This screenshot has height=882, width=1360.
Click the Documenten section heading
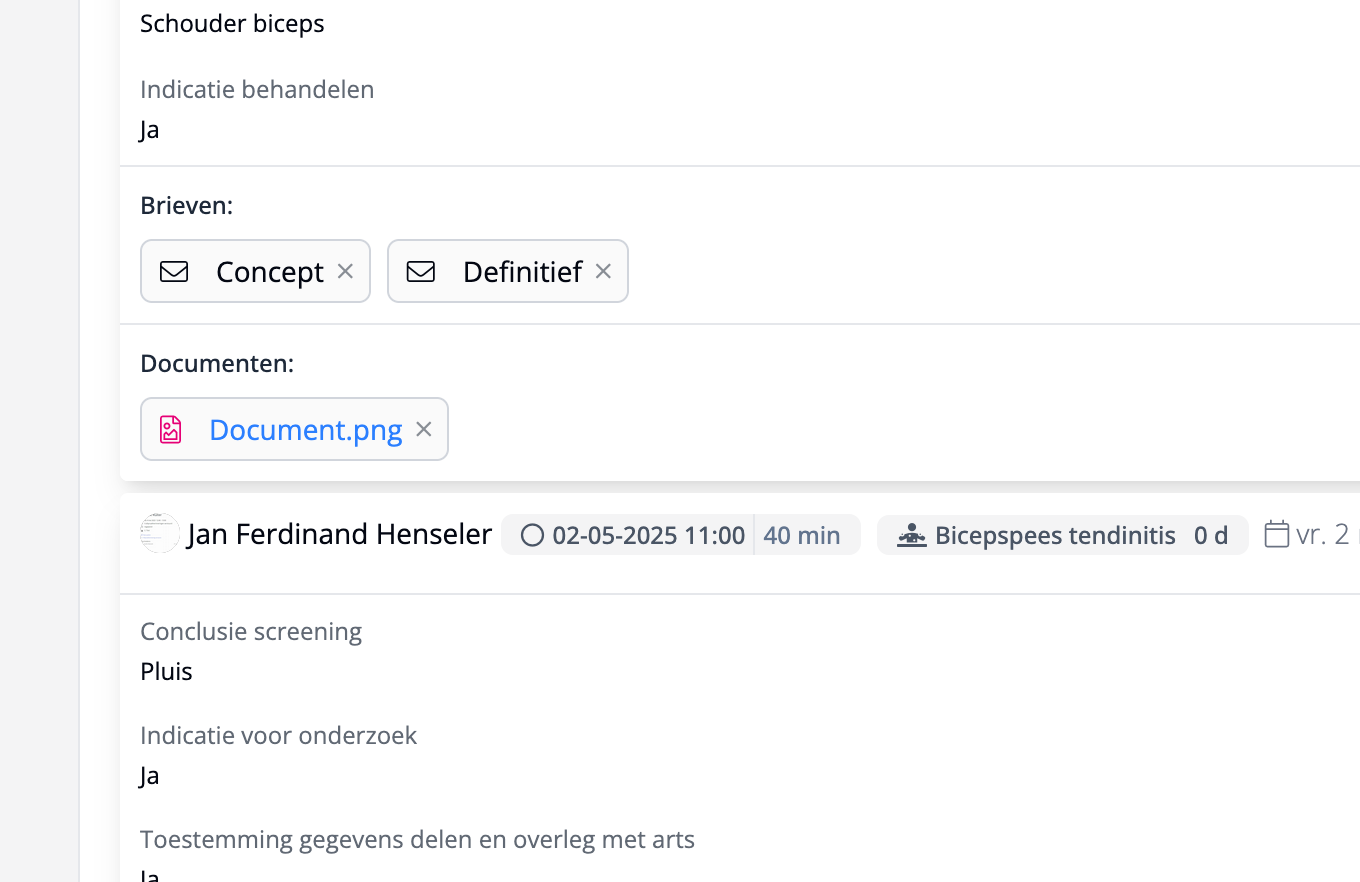click(217, 363)
